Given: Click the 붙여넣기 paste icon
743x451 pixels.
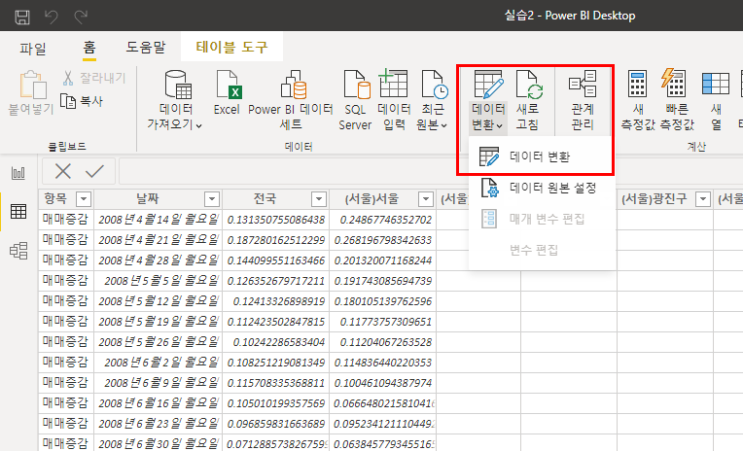Looking at the screenshot, I should coord(33,85).
